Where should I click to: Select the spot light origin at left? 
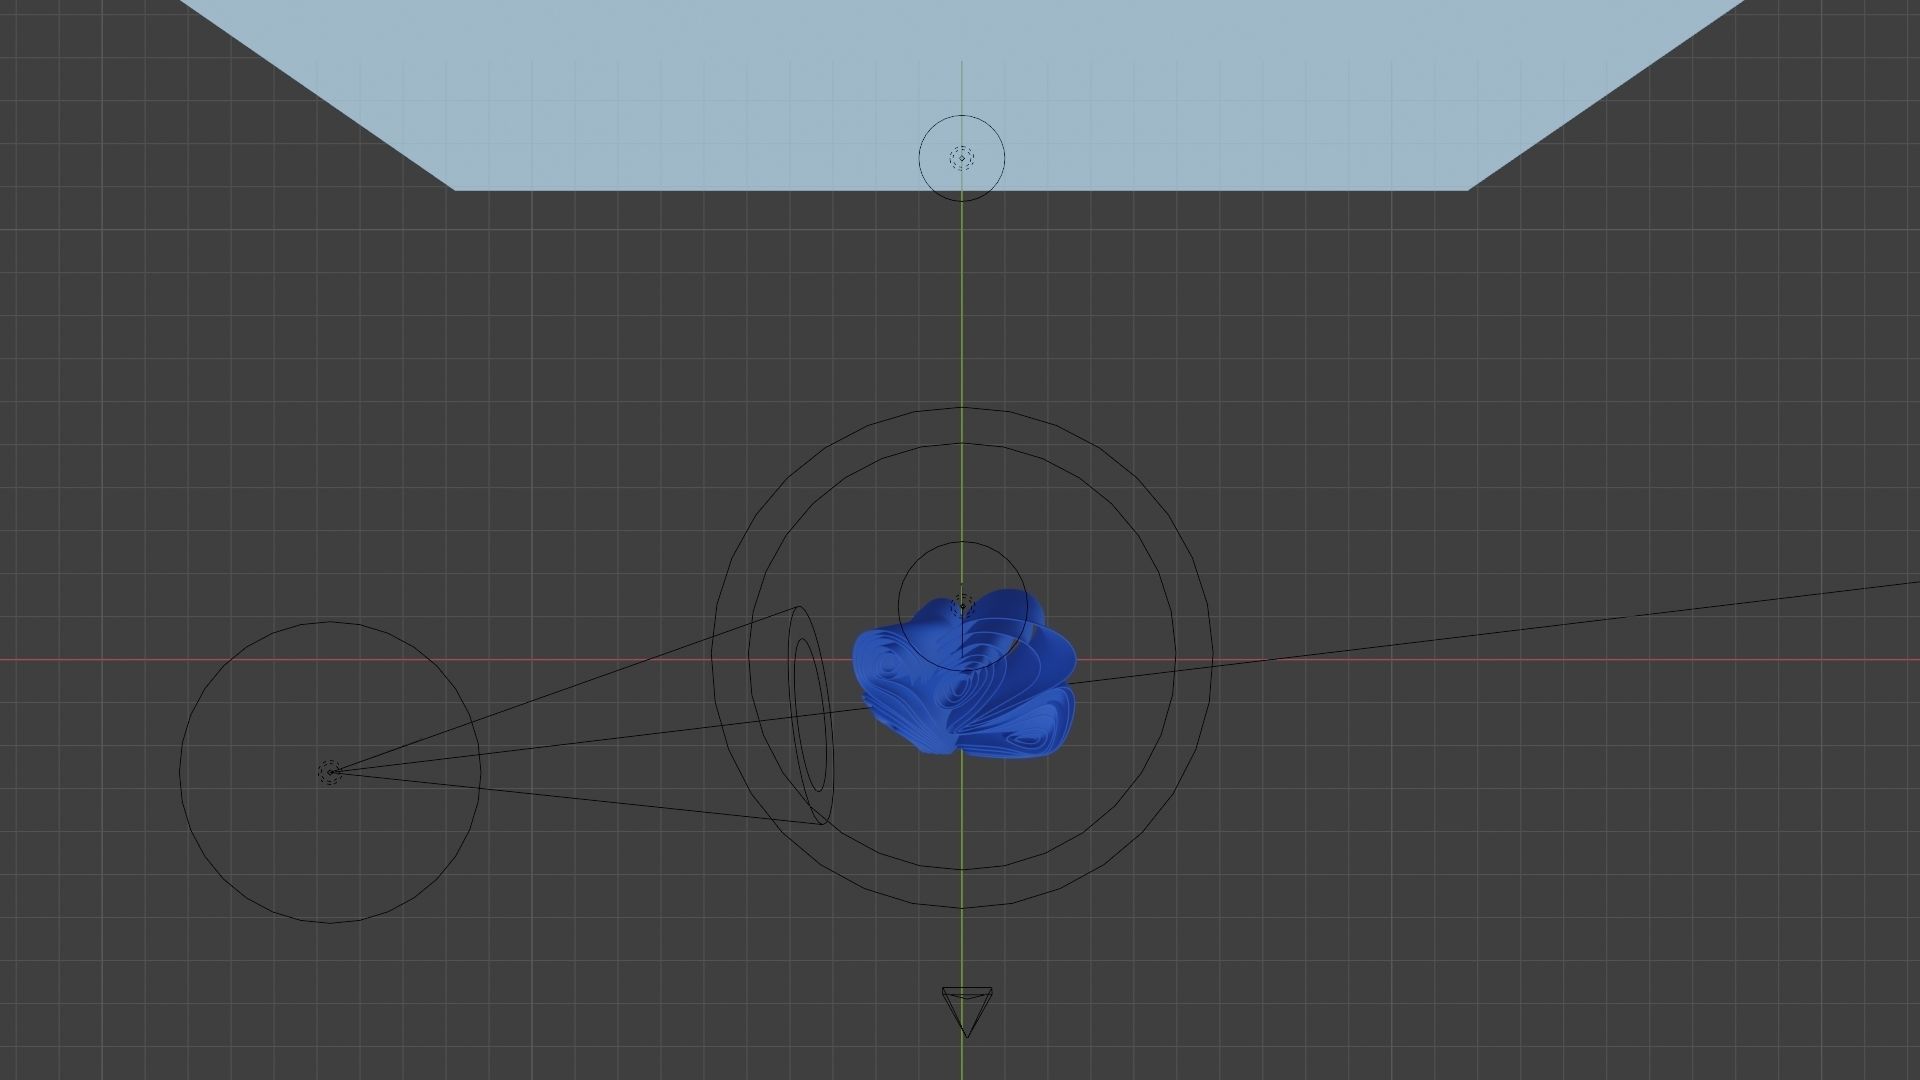(x=330, y=771)
